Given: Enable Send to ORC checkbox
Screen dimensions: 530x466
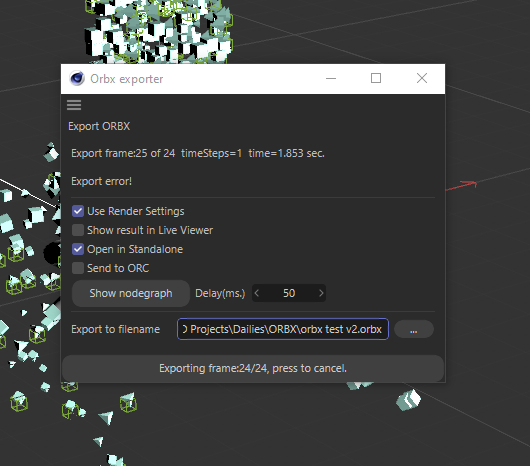Looking at the screenshot, I should tap(78, 268).
